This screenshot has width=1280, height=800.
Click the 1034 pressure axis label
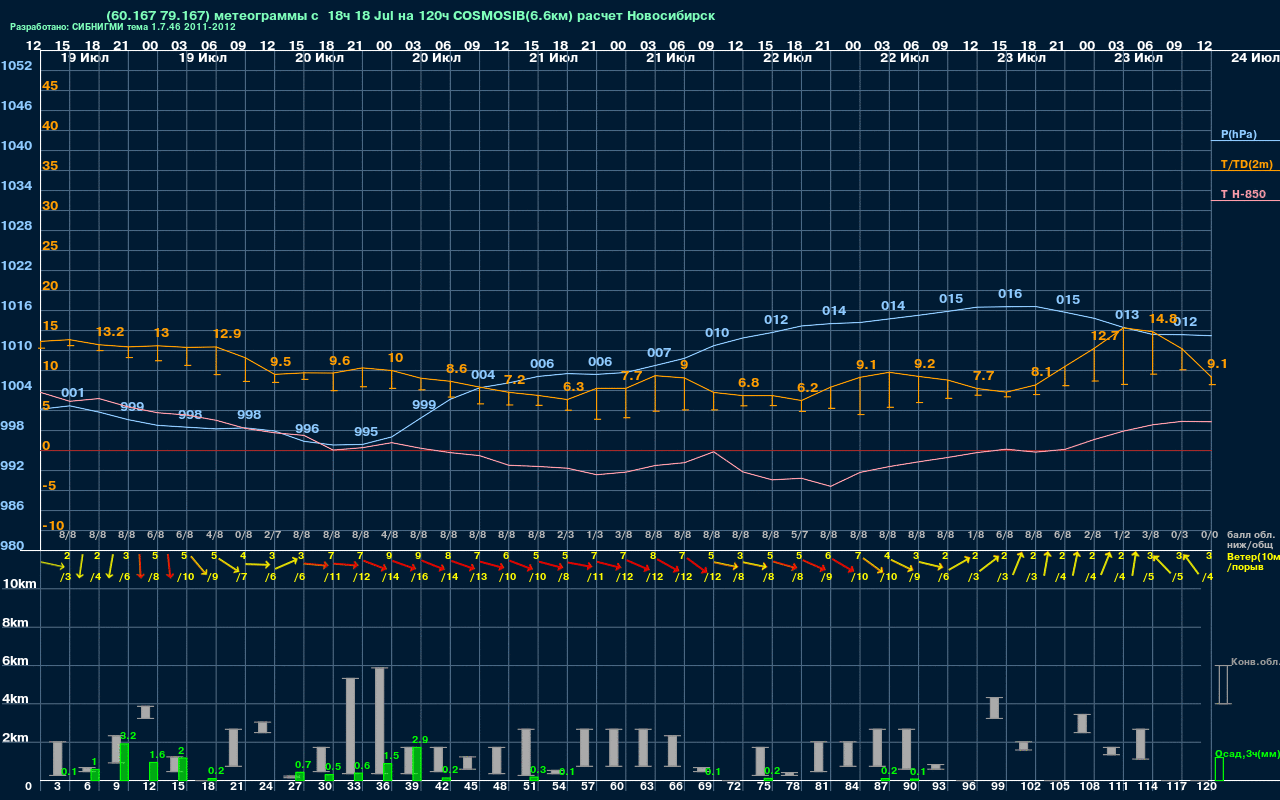tap(16, 186)
